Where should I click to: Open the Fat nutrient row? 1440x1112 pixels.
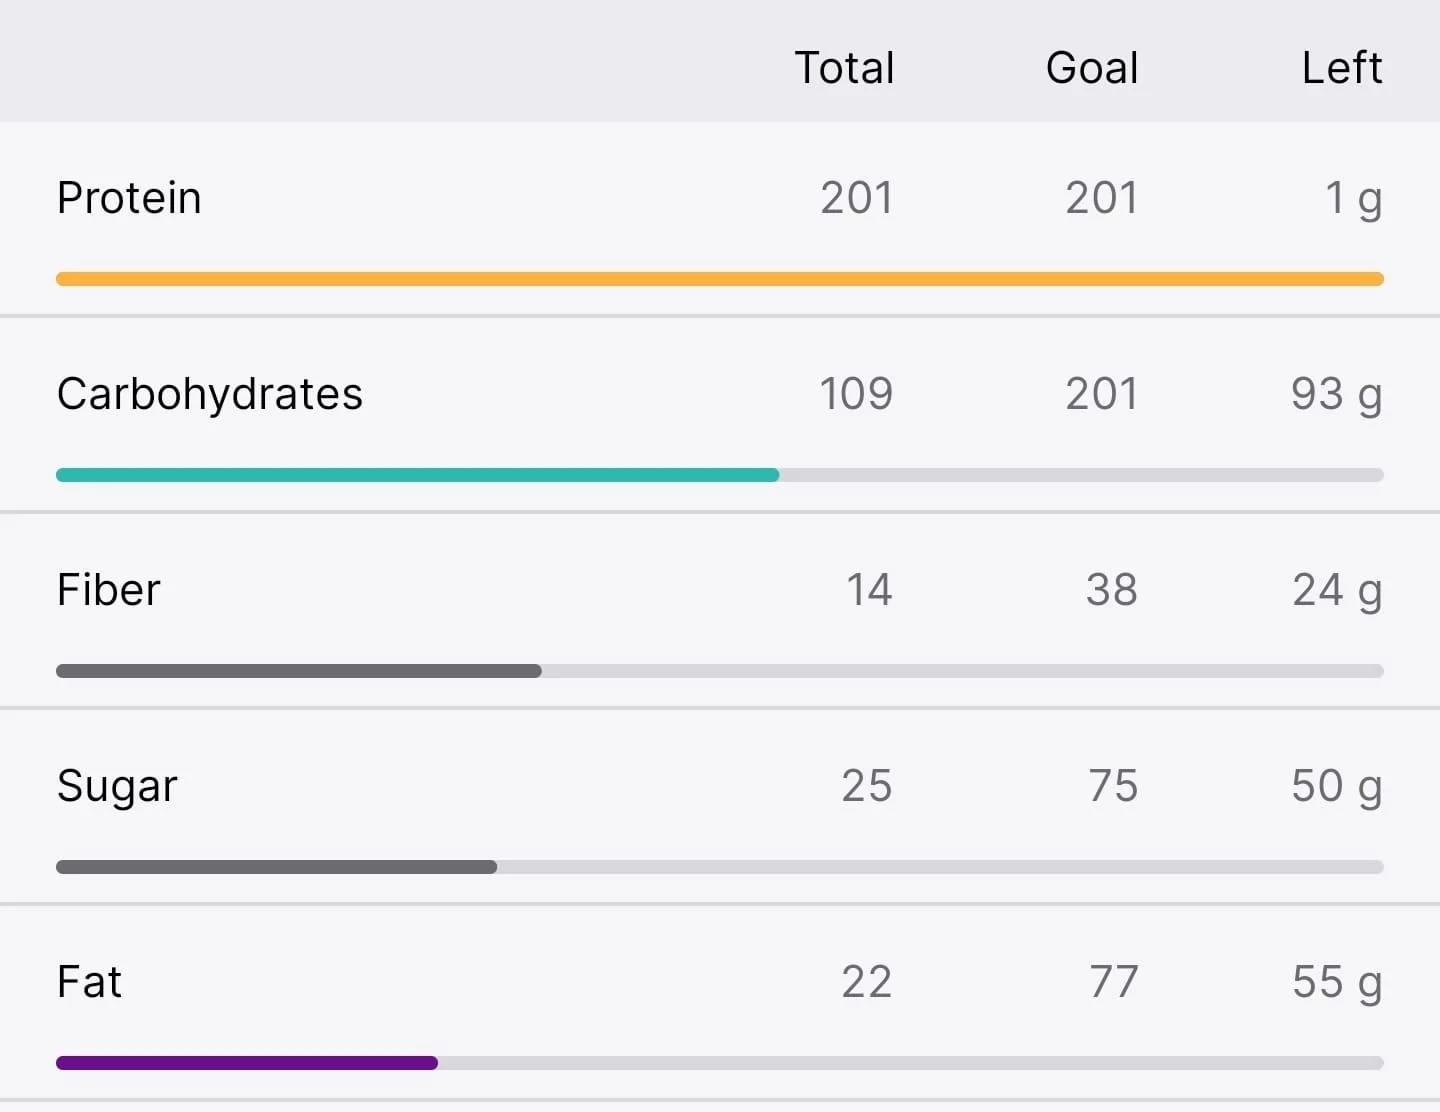pyautogui.click(x=720, y=1002)
